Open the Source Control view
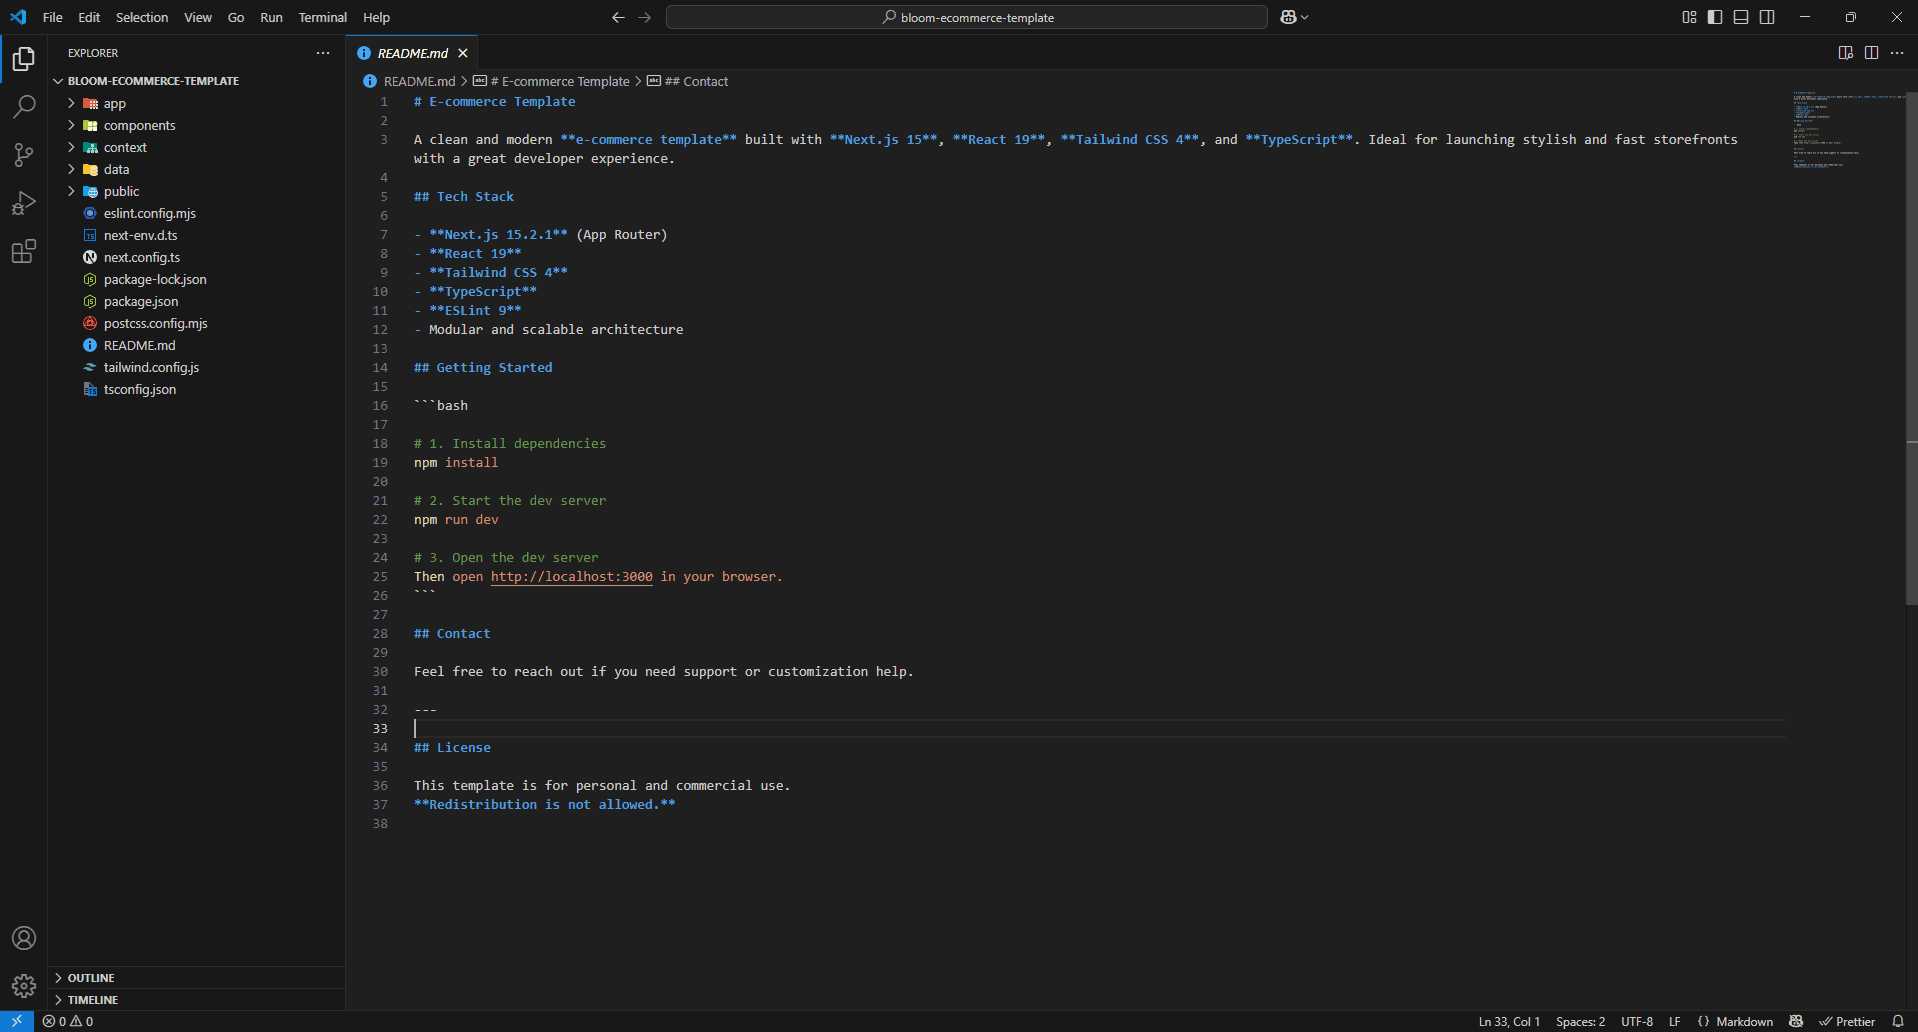Image resolution: width=1918 pixels, height=1032 pixels. point(24,154)
